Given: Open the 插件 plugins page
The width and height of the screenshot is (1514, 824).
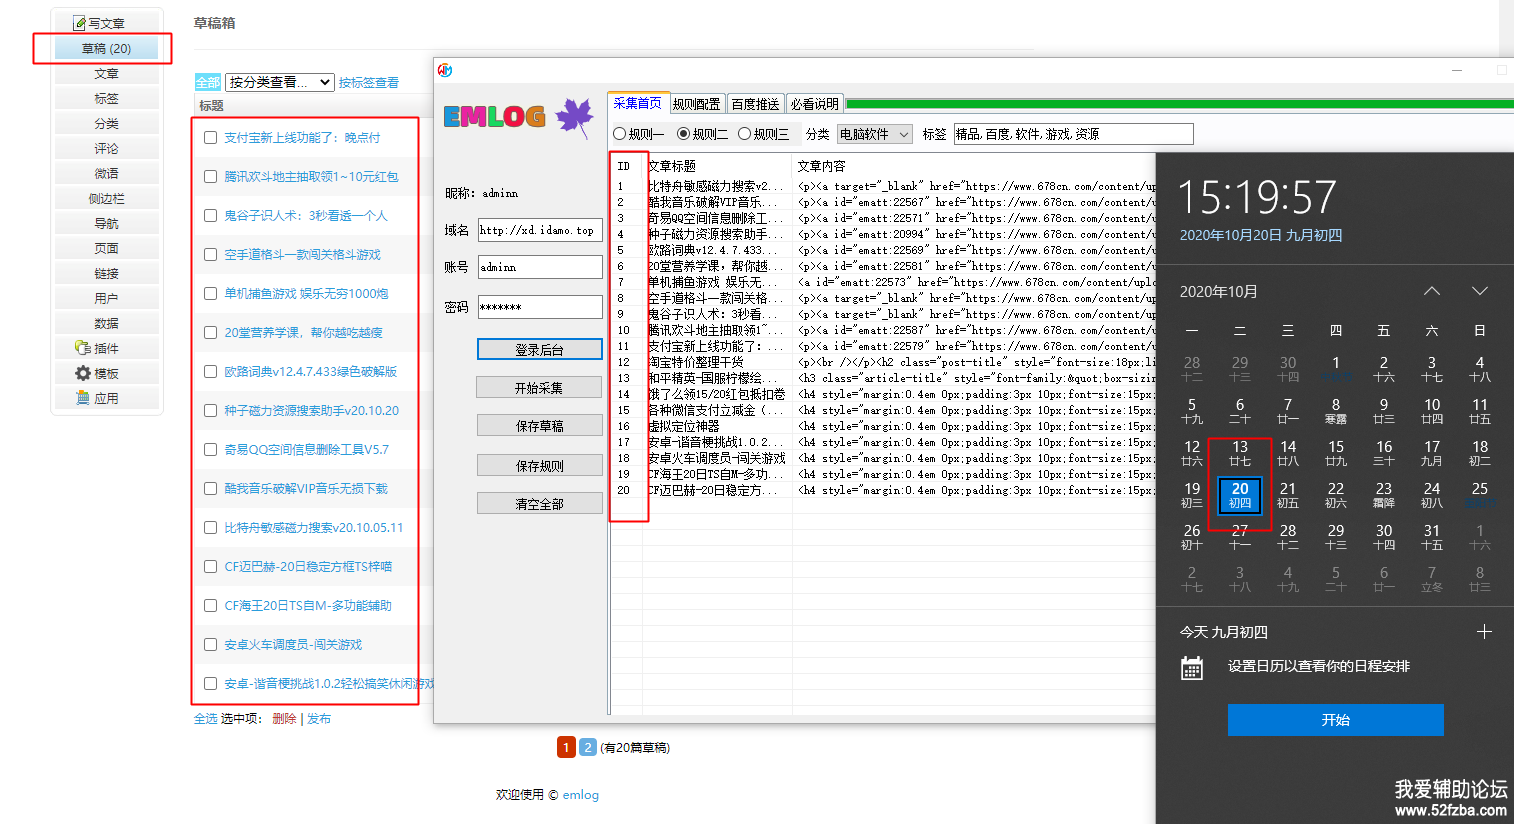Looking at the screenshot, I should (x=106, y=348).
